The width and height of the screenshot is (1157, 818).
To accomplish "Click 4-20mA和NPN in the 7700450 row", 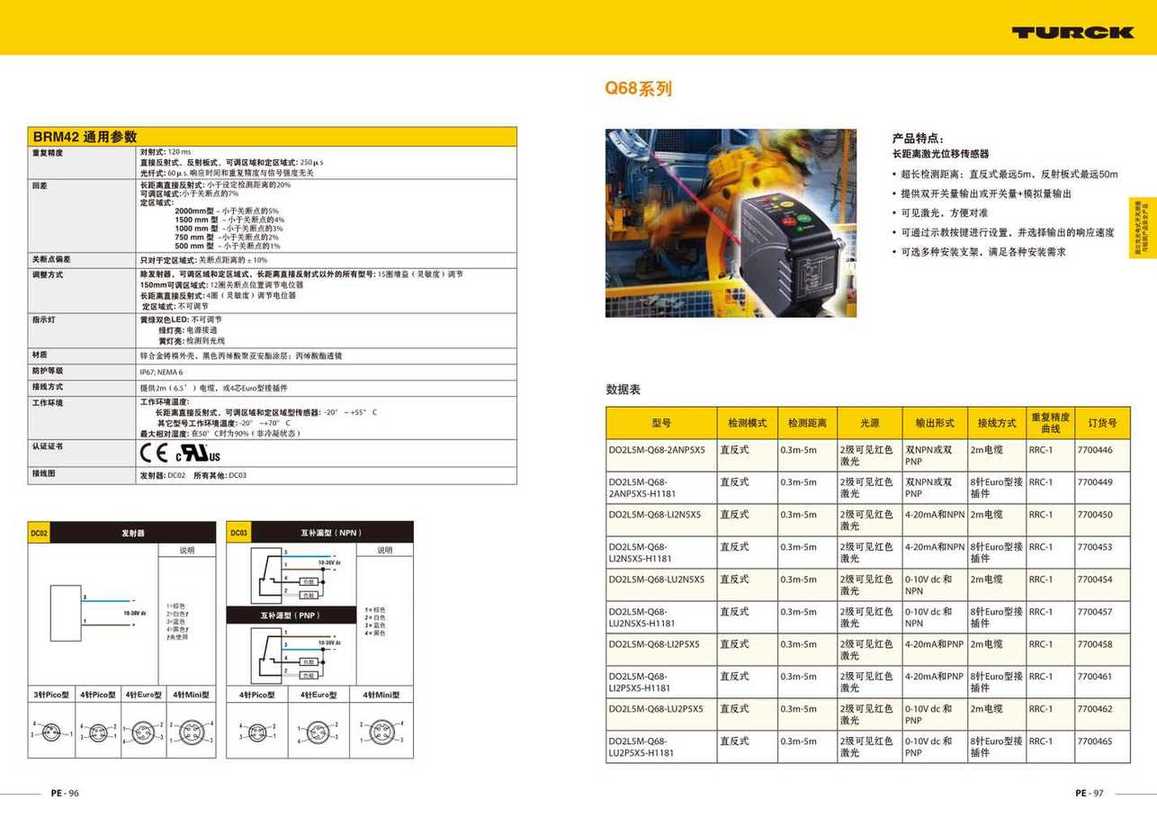I will [935, 515].
